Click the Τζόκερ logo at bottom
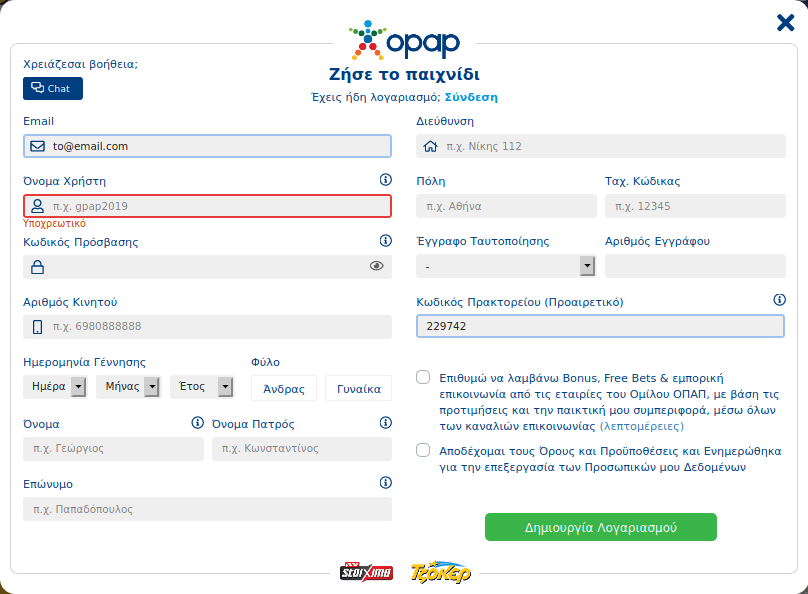 pos(441,572)
